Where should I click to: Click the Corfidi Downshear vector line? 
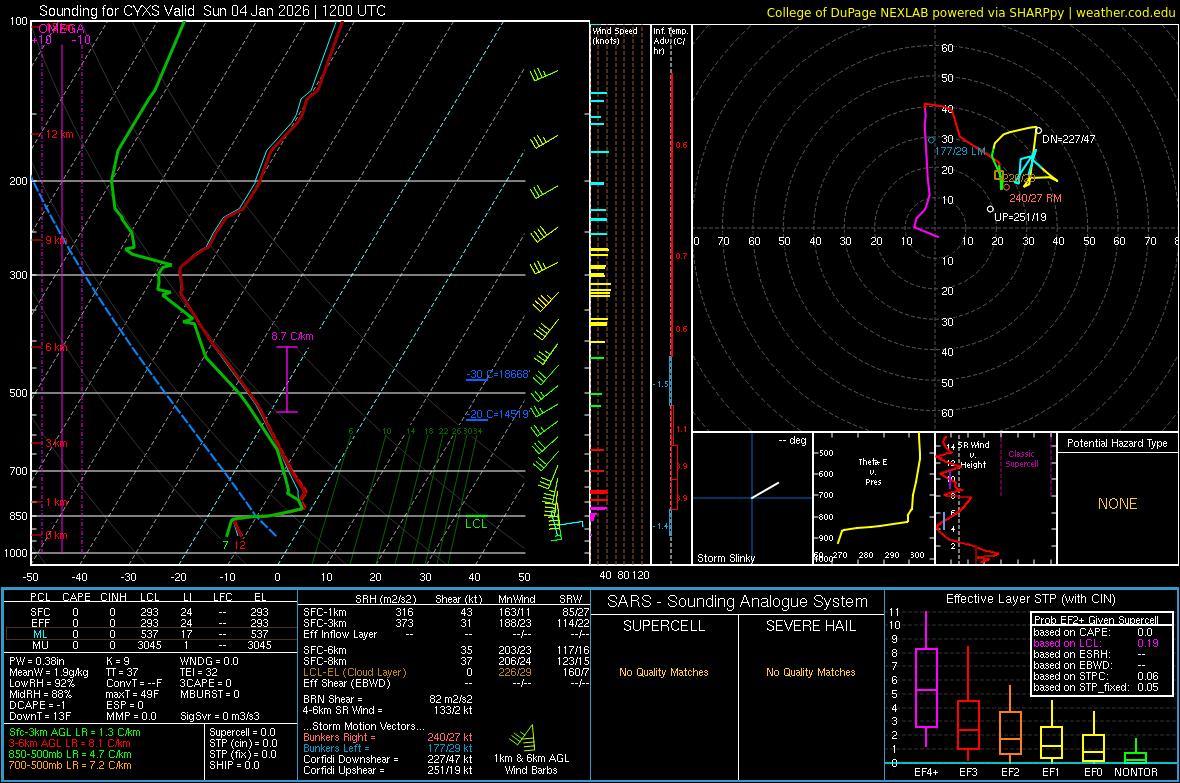388,760
